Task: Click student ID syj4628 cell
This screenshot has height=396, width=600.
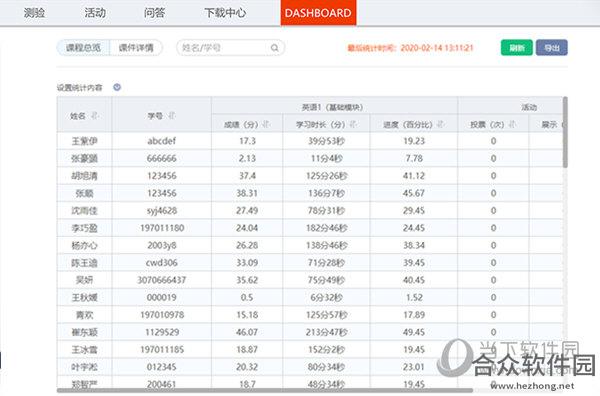Action: [x=161, y=210]
